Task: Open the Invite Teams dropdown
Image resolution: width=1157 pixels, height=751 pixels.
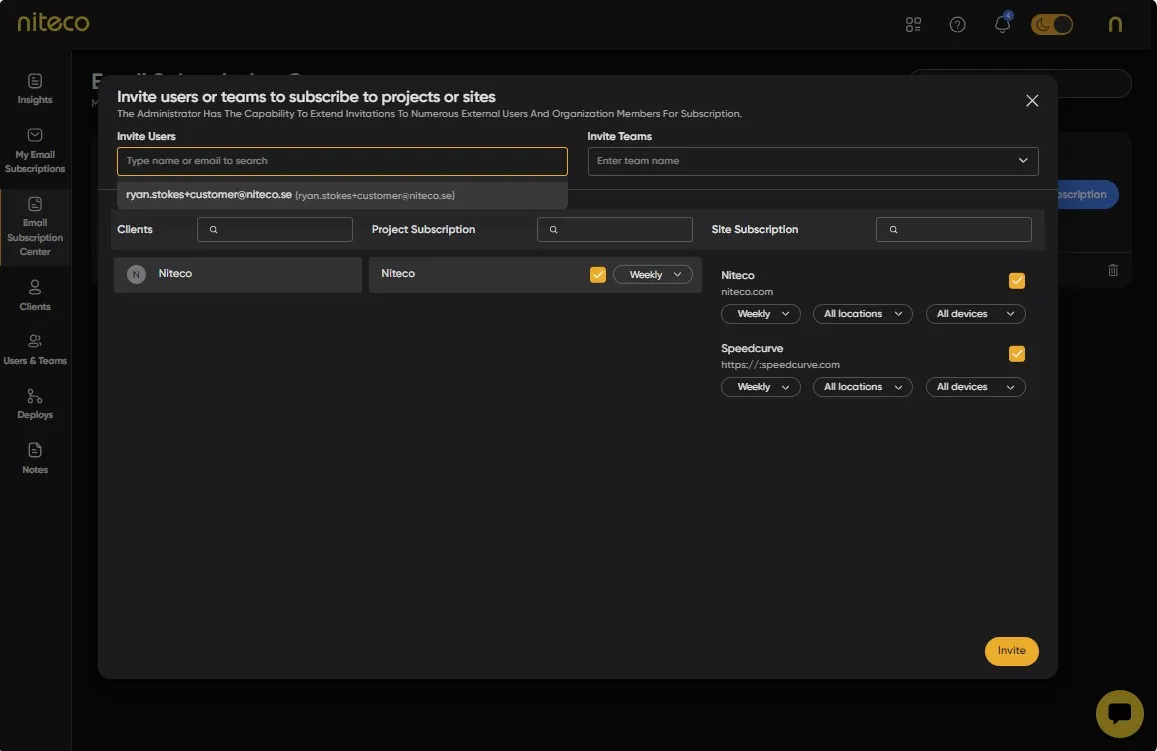Action: pos(812,161)
